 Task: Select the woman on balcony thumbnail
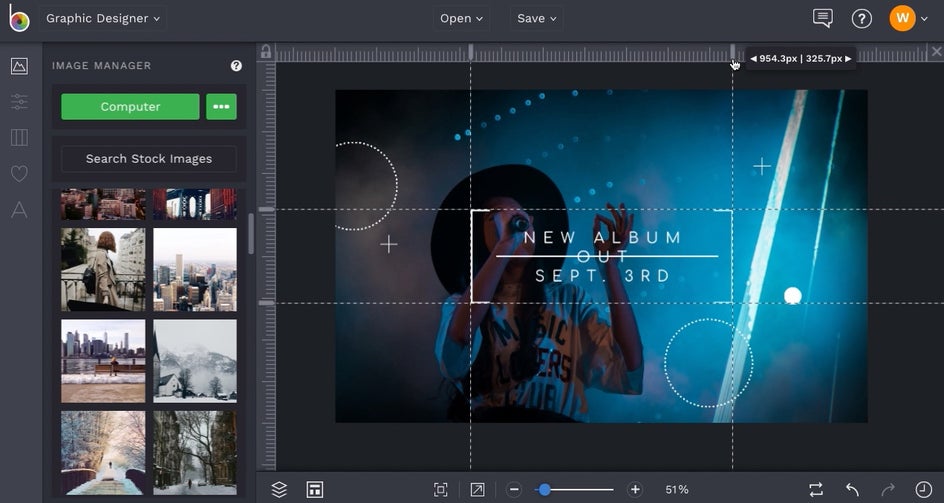click(x=103, y=269)
